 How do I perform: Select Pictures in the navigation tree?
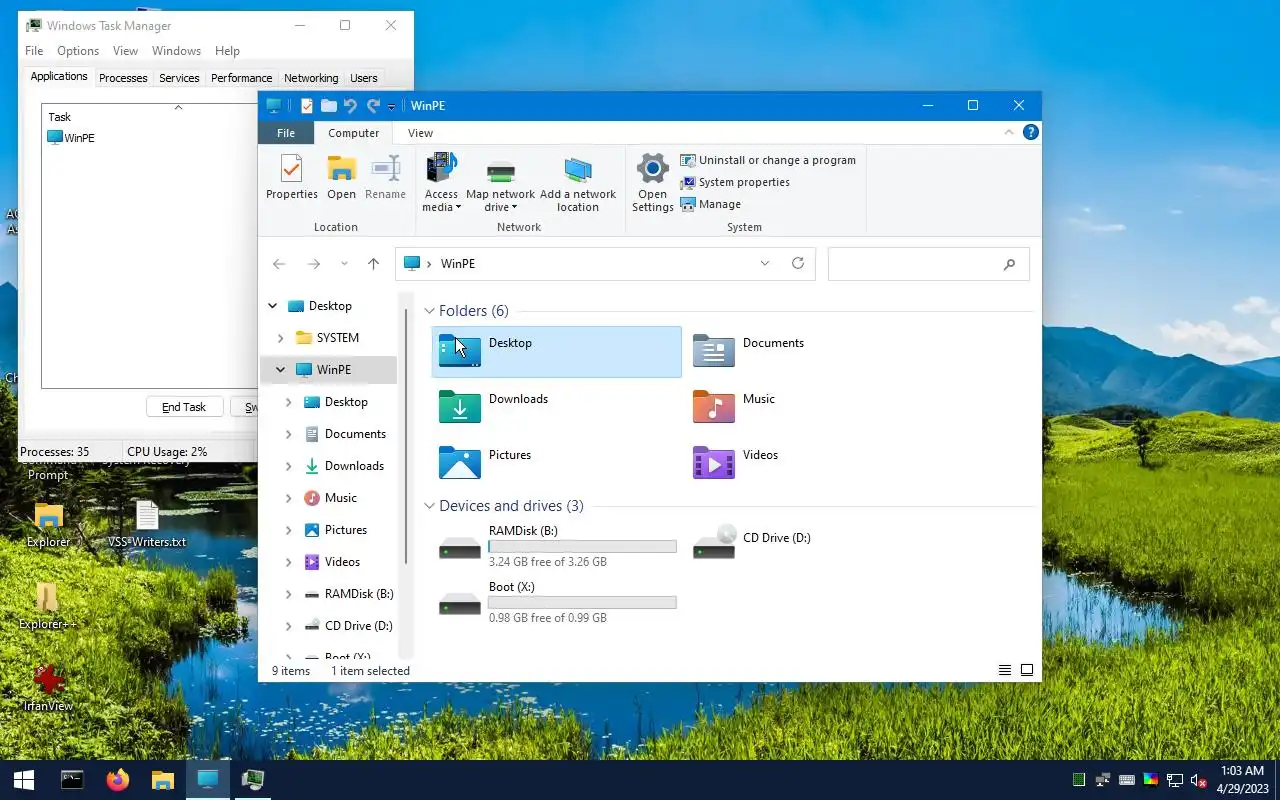(345, 530)
